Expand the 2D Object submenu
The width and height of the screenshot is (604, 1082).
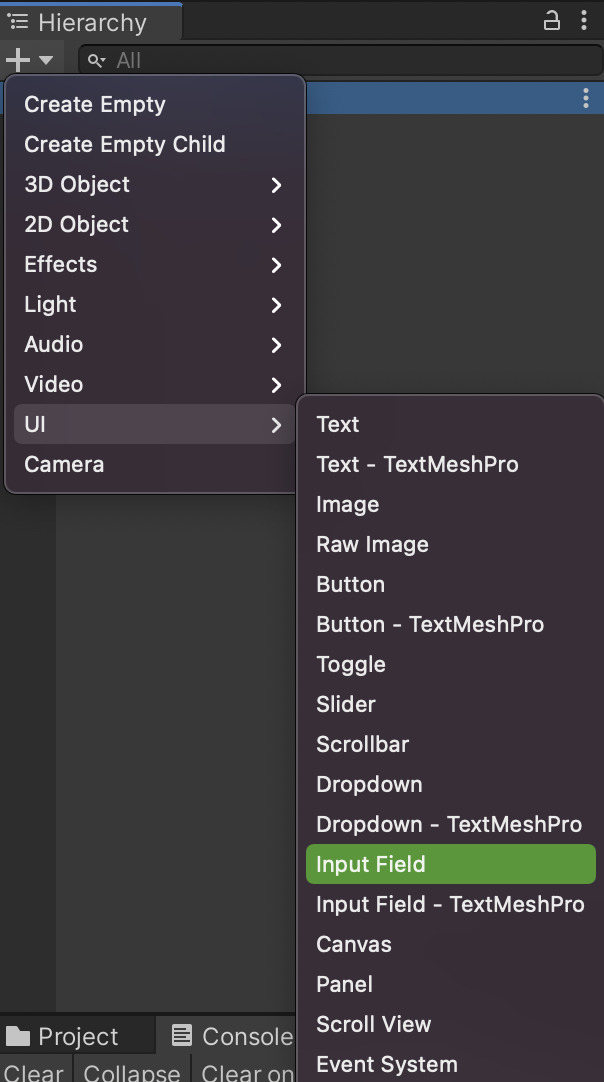155,224
